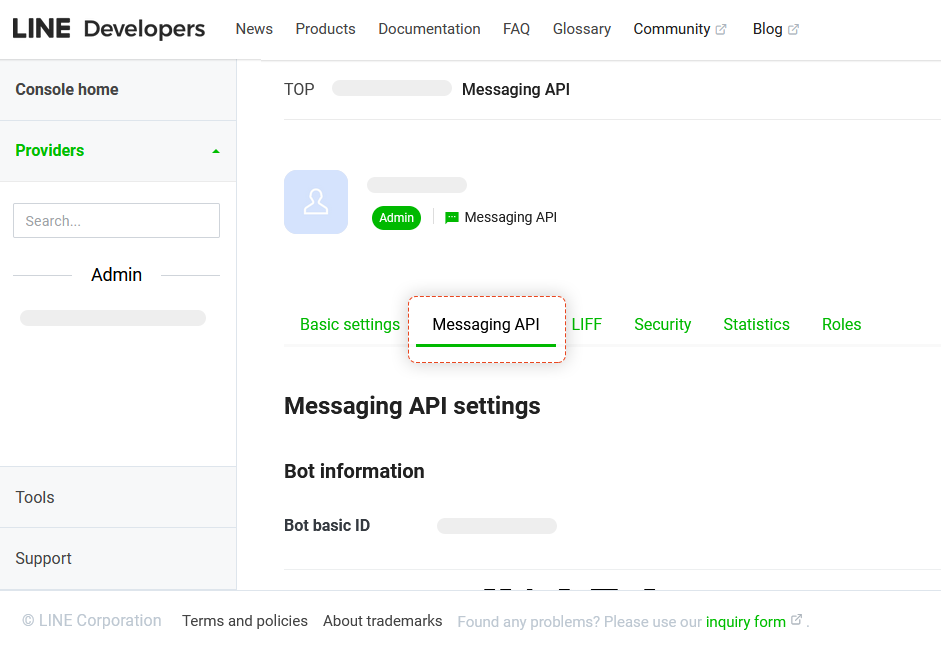Open the Roles tab

click(841, 325)
